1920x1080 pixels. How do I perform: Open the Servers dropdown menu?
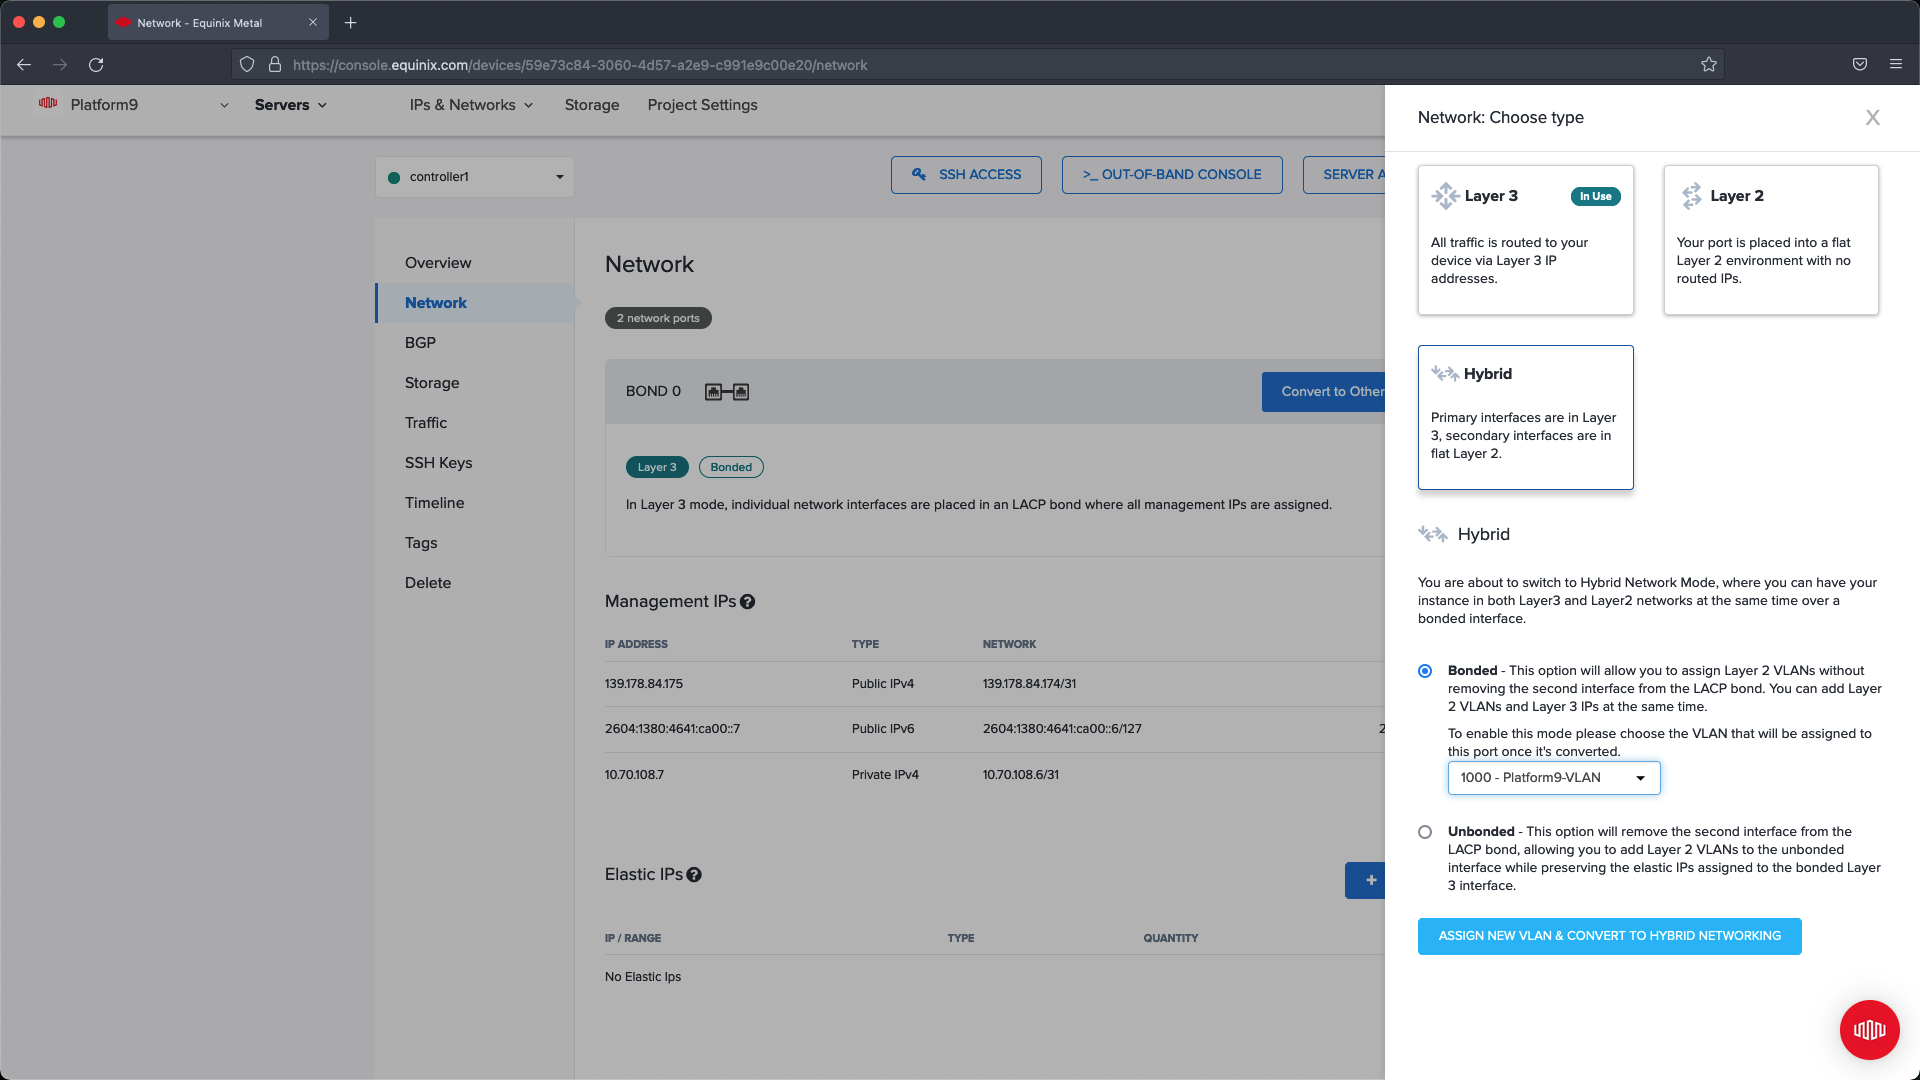[291, 105]
